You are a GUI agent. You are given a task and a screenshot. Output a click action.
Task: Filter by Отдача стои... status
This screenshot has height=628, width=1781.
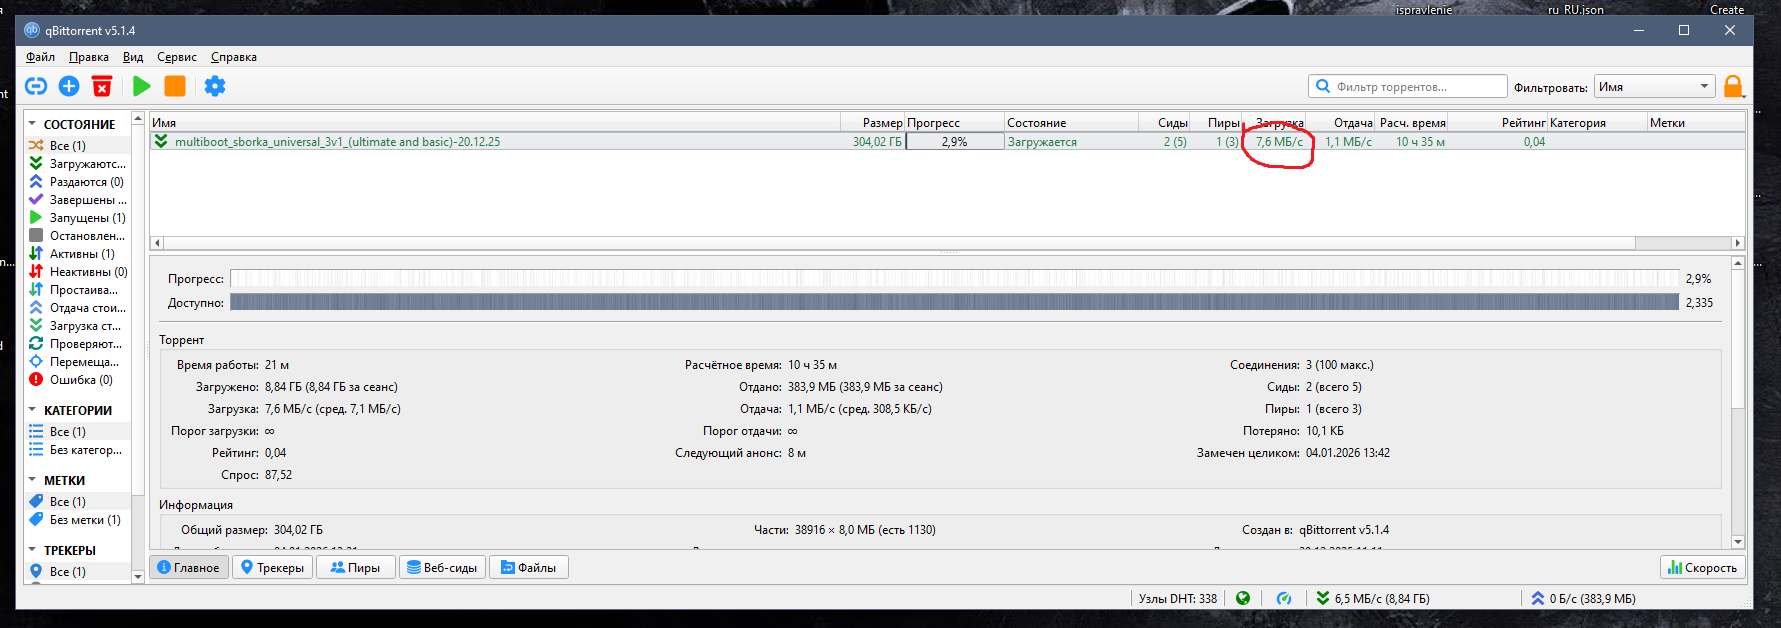tap(78, 308)
